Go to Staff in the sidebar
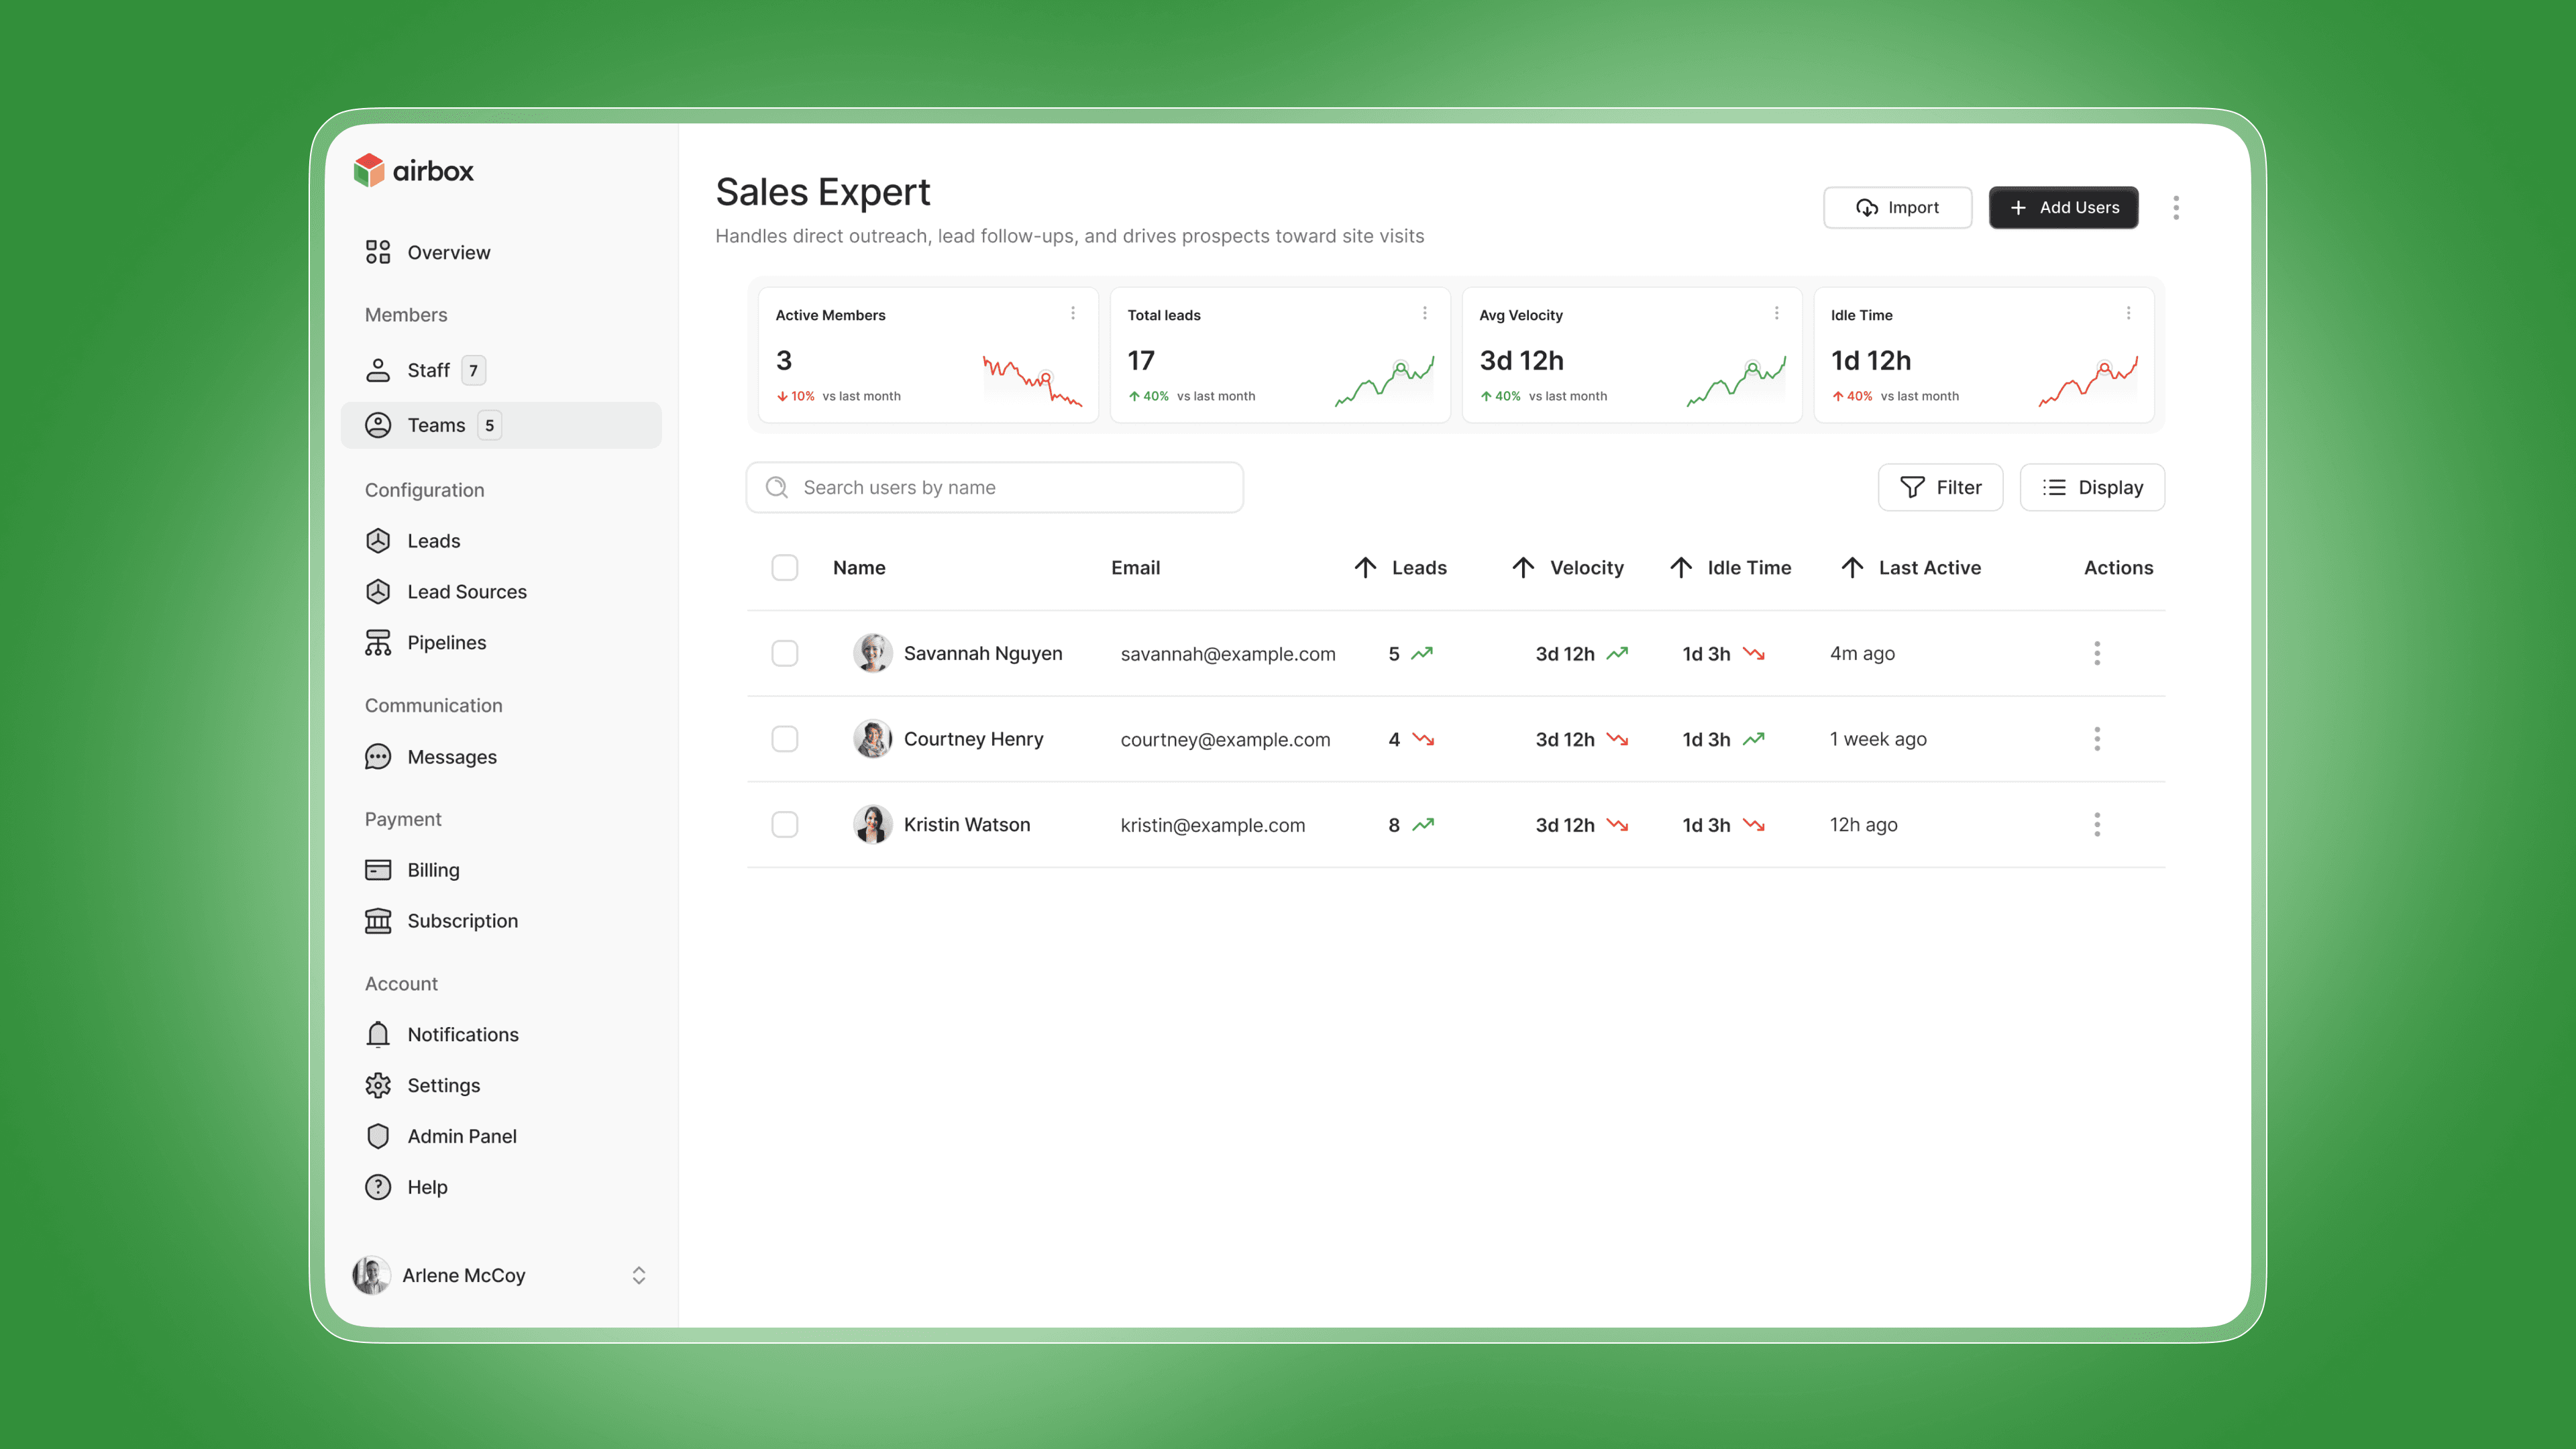Viewport: 2576px width, 1449px height. (428, 370)
